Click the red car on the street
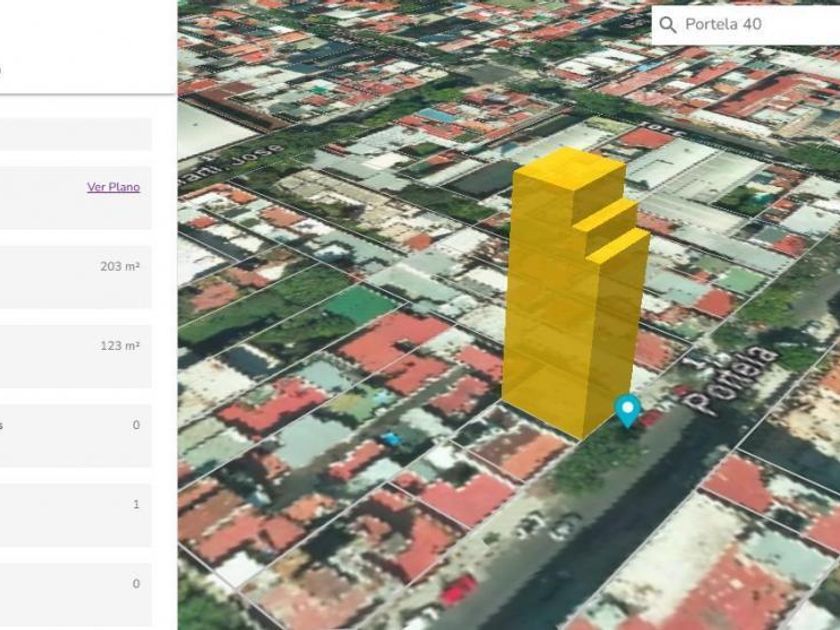Screen dimensions: 840x630 click(458, 590)
